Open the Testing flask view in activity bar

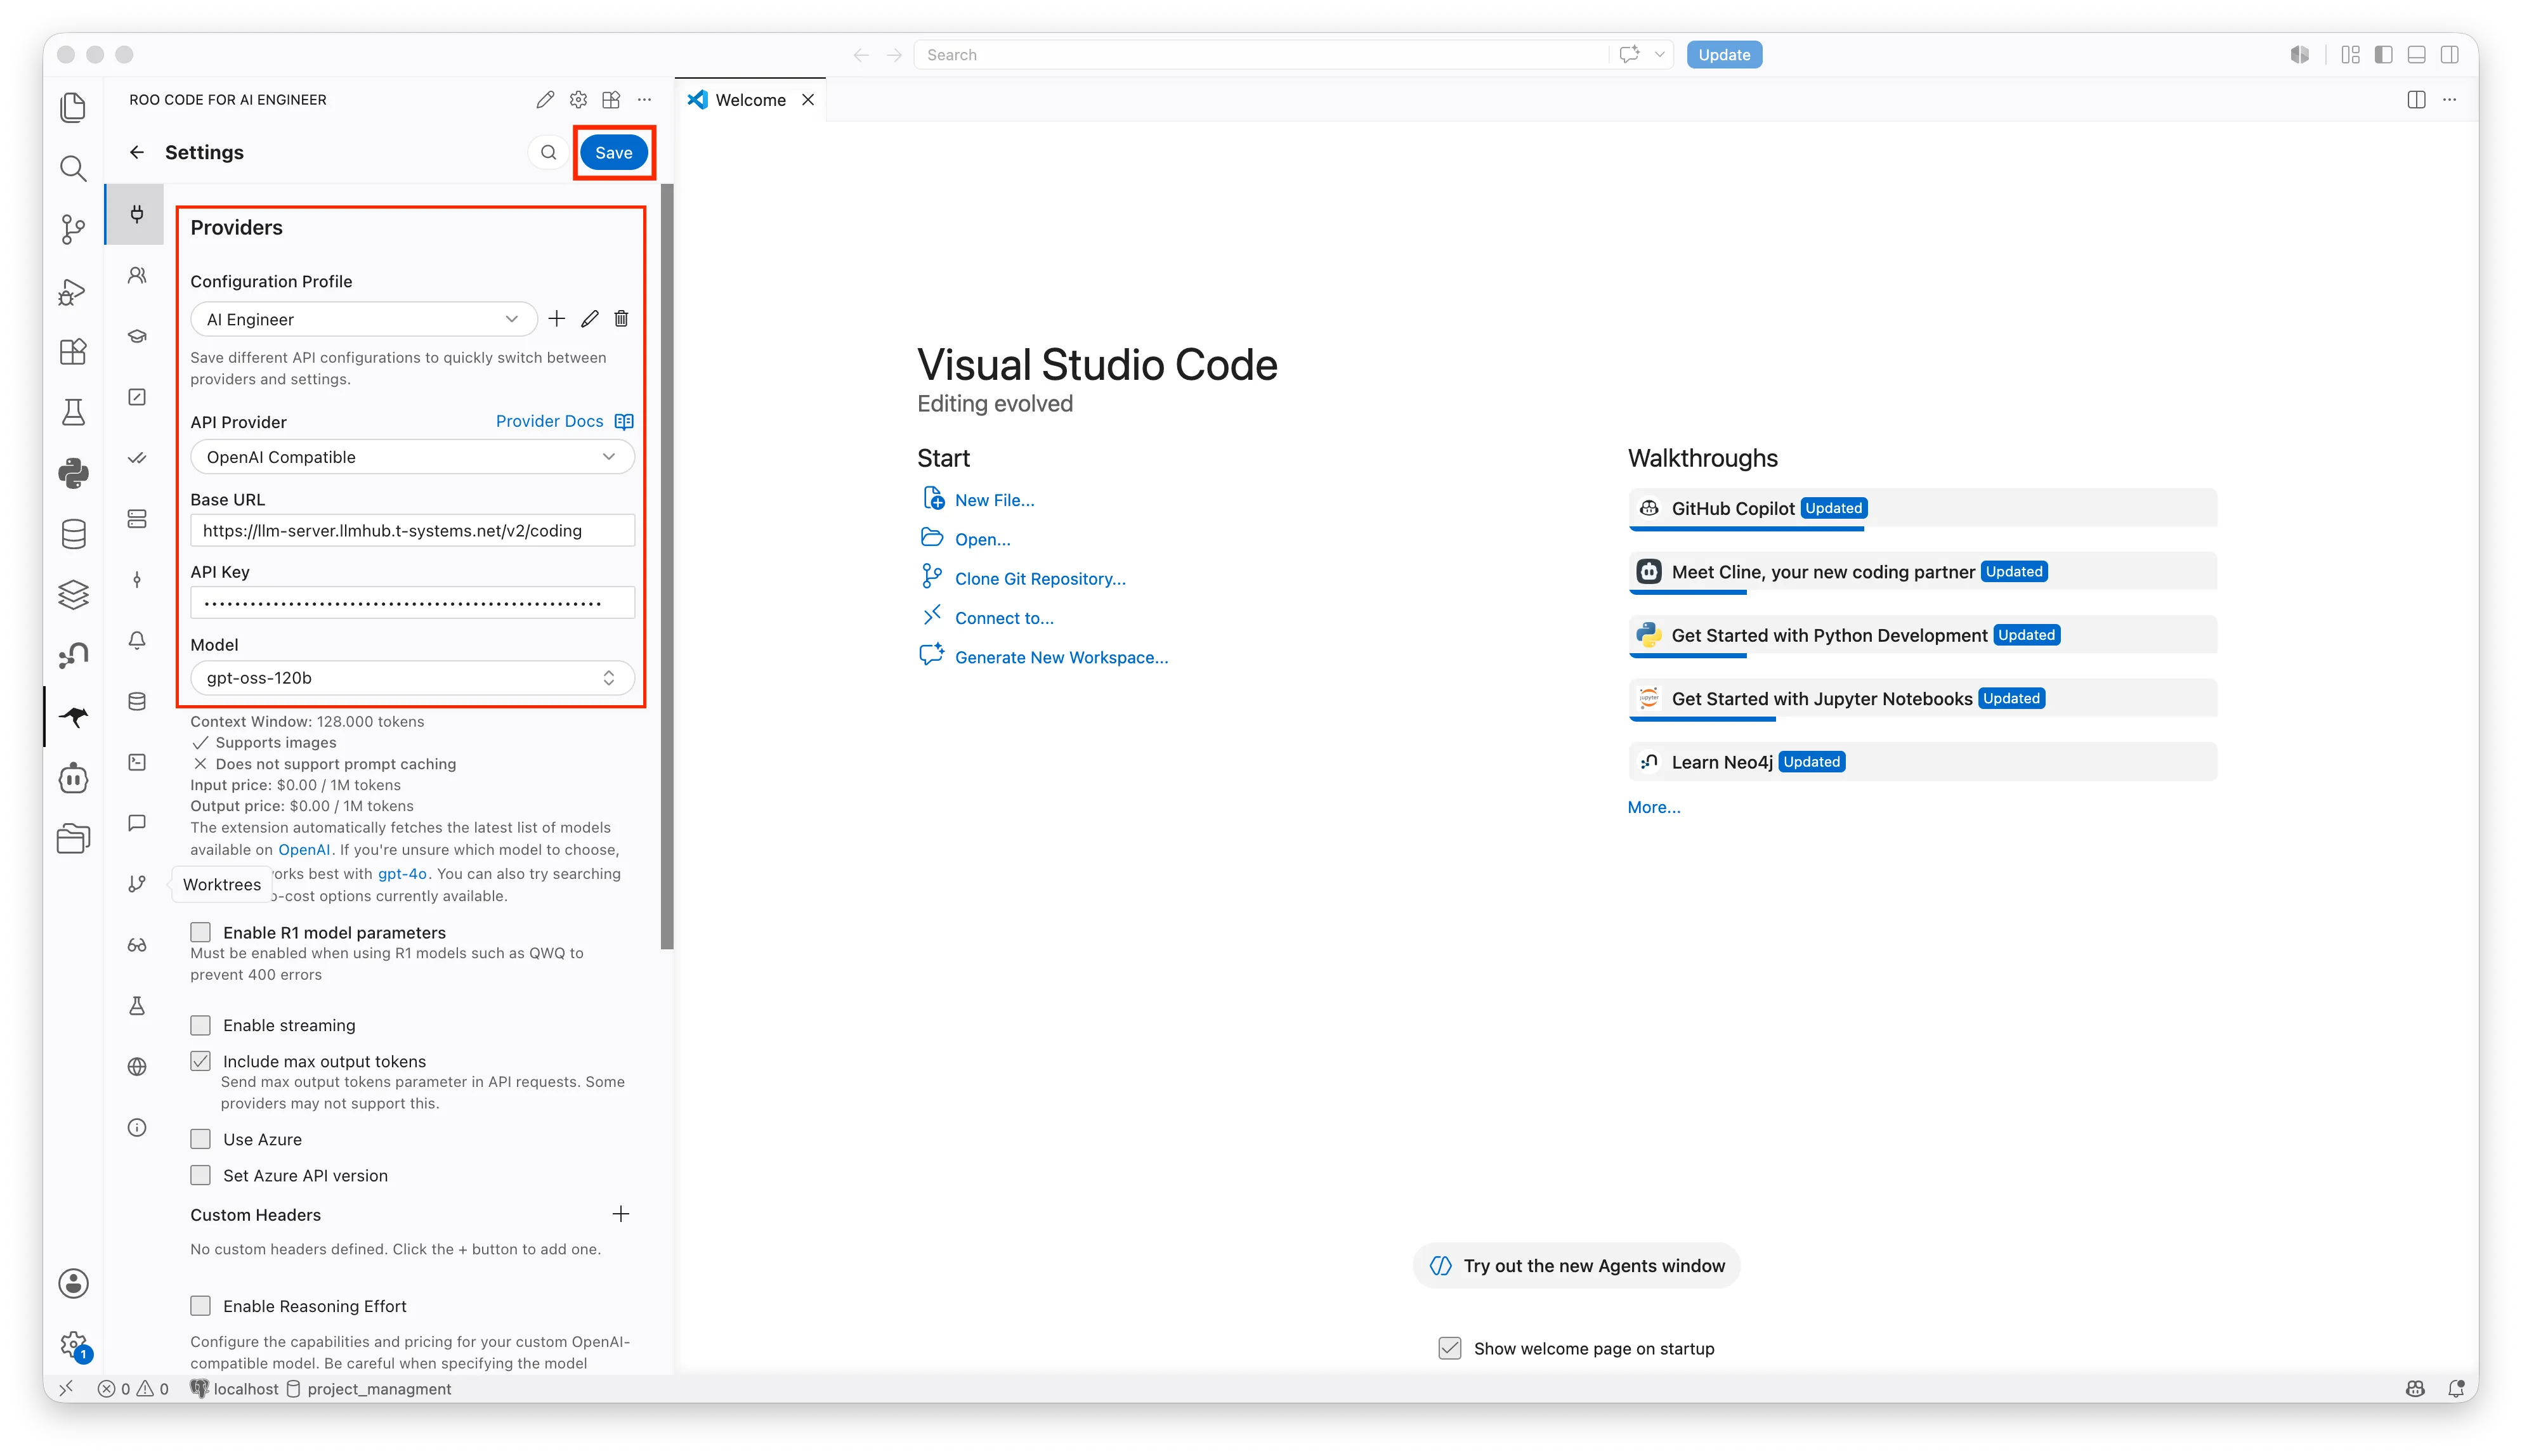(x=73, y=412)
